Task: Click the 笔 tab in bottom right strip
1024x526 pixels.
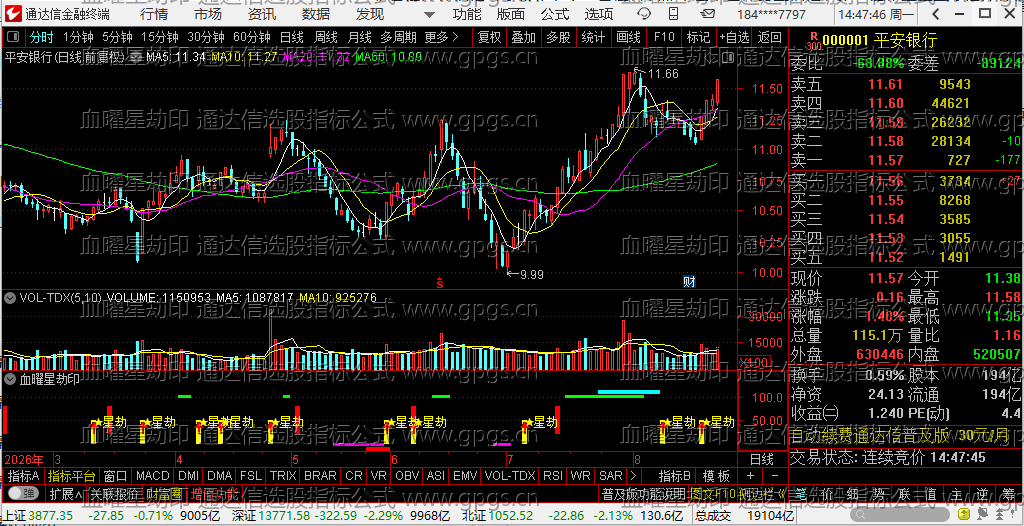Action: pyautogui.click(x=801, y=495)
